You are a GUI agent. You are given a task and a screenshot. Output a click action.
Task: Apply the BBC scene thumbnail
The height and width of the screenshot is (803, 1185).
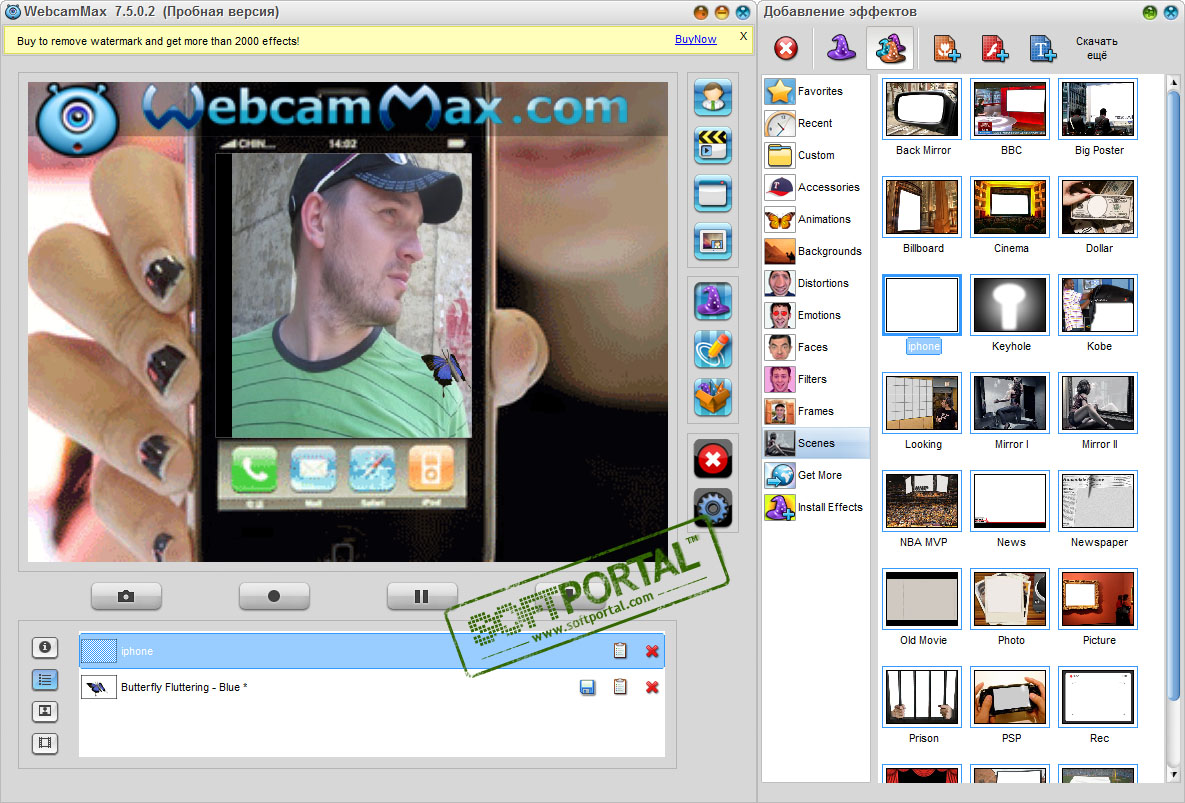click(1010, 110)
